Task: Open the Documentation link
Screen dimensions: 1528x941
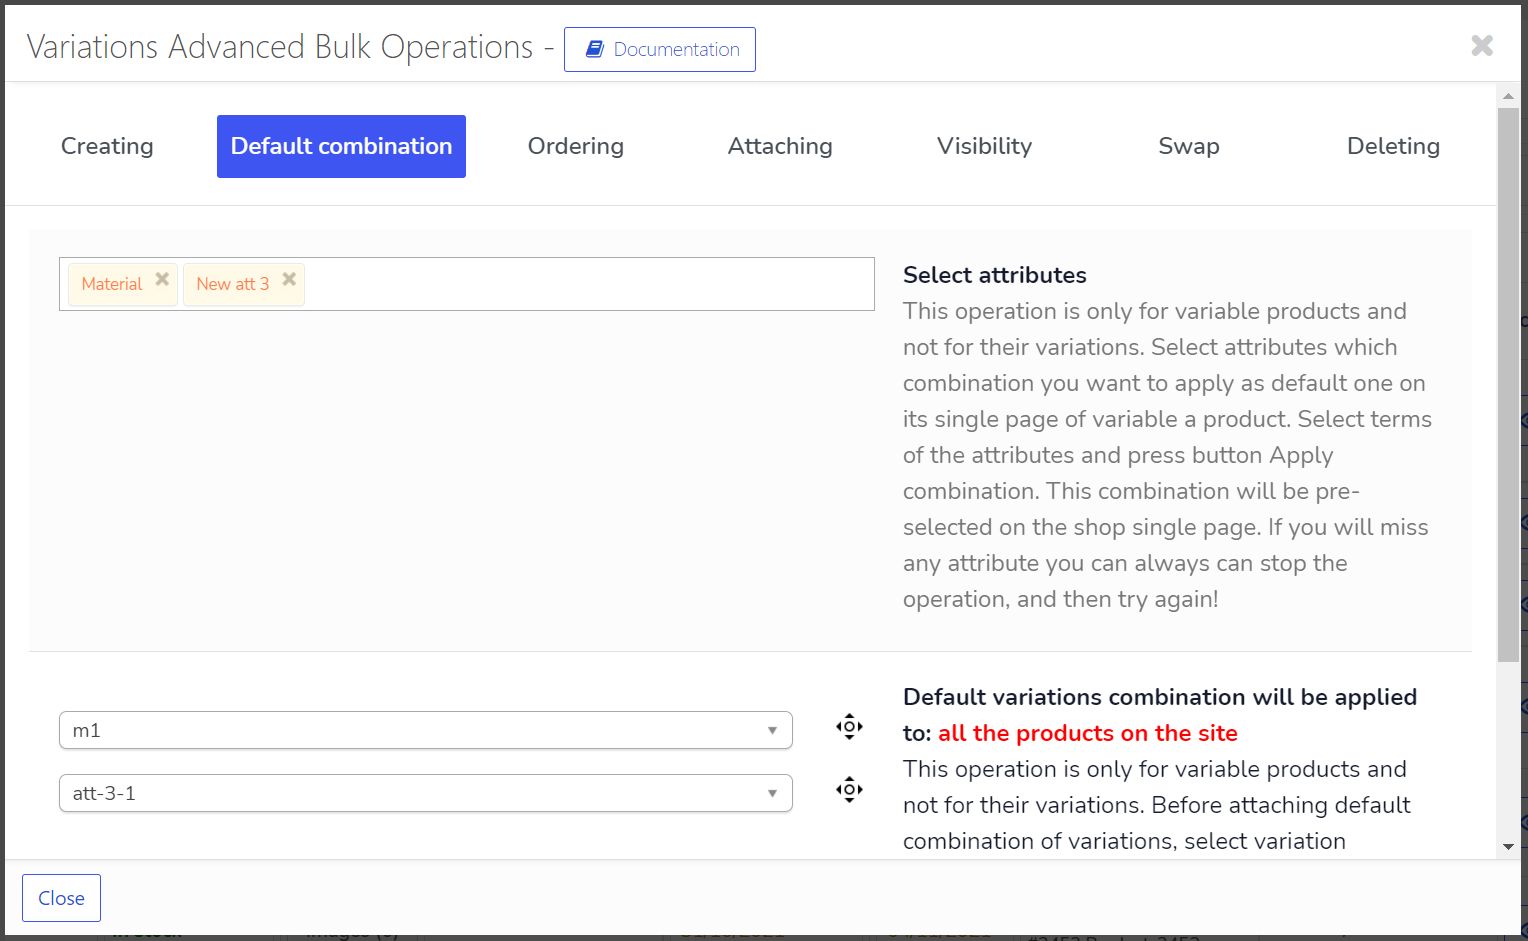Action: tap(660, 50)
